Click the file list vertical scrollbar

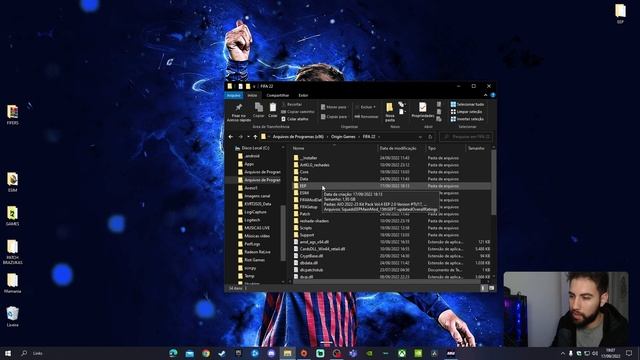[x=493, y=182]
